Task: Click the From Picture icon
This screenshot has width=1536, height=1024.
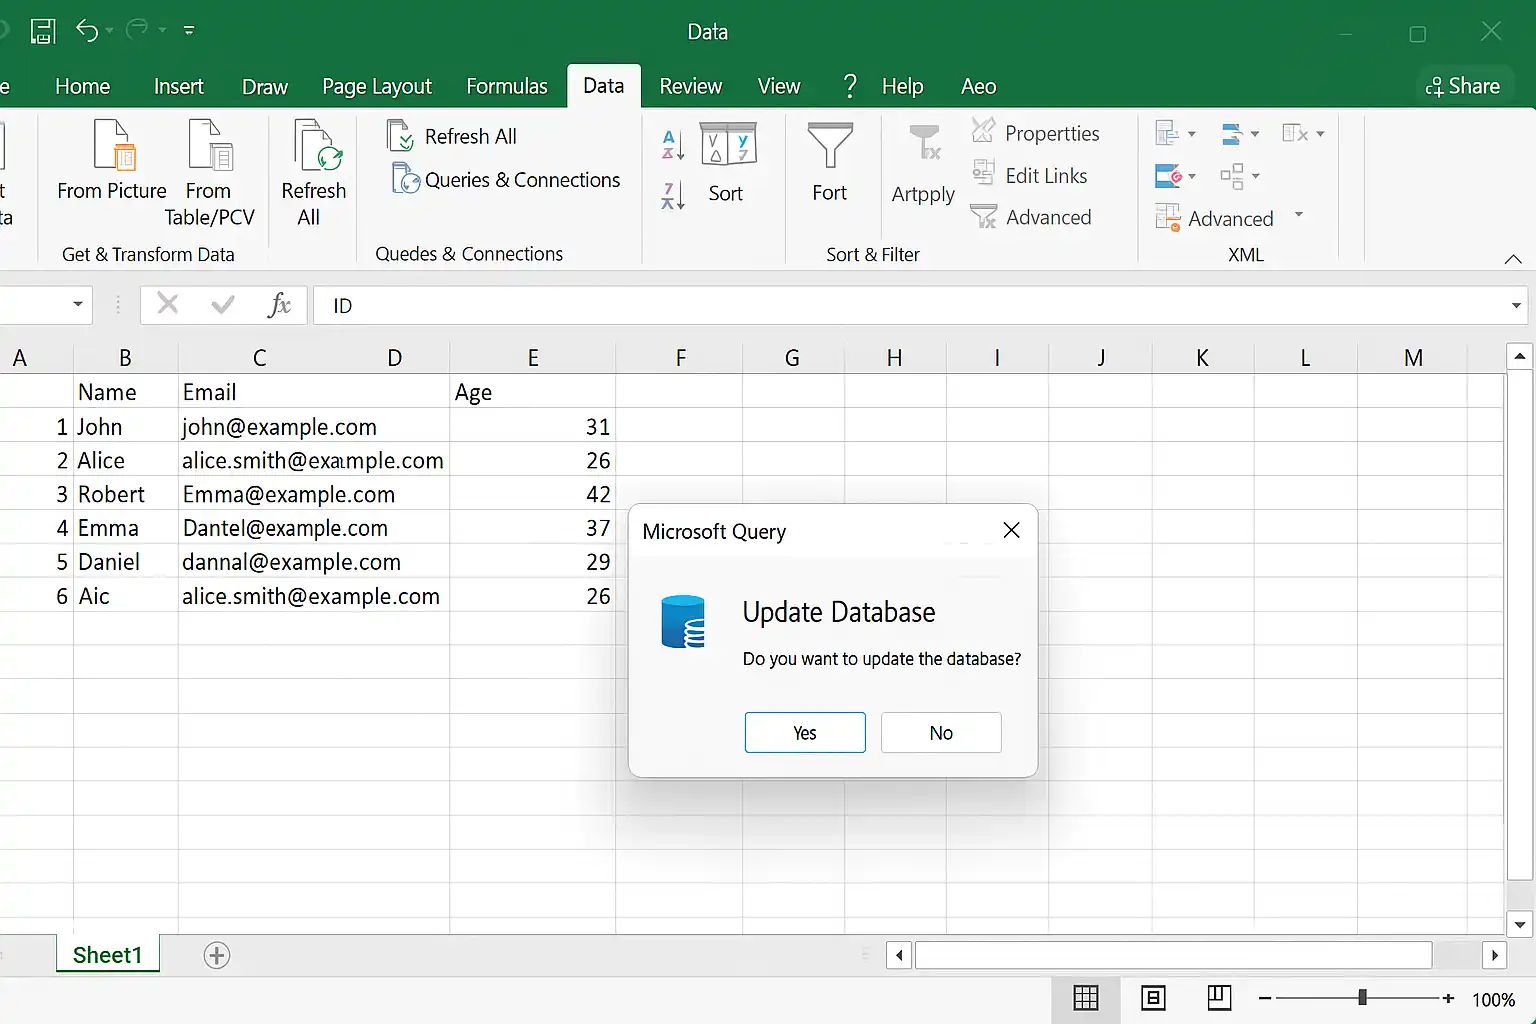Action: (x=113, y=146)
